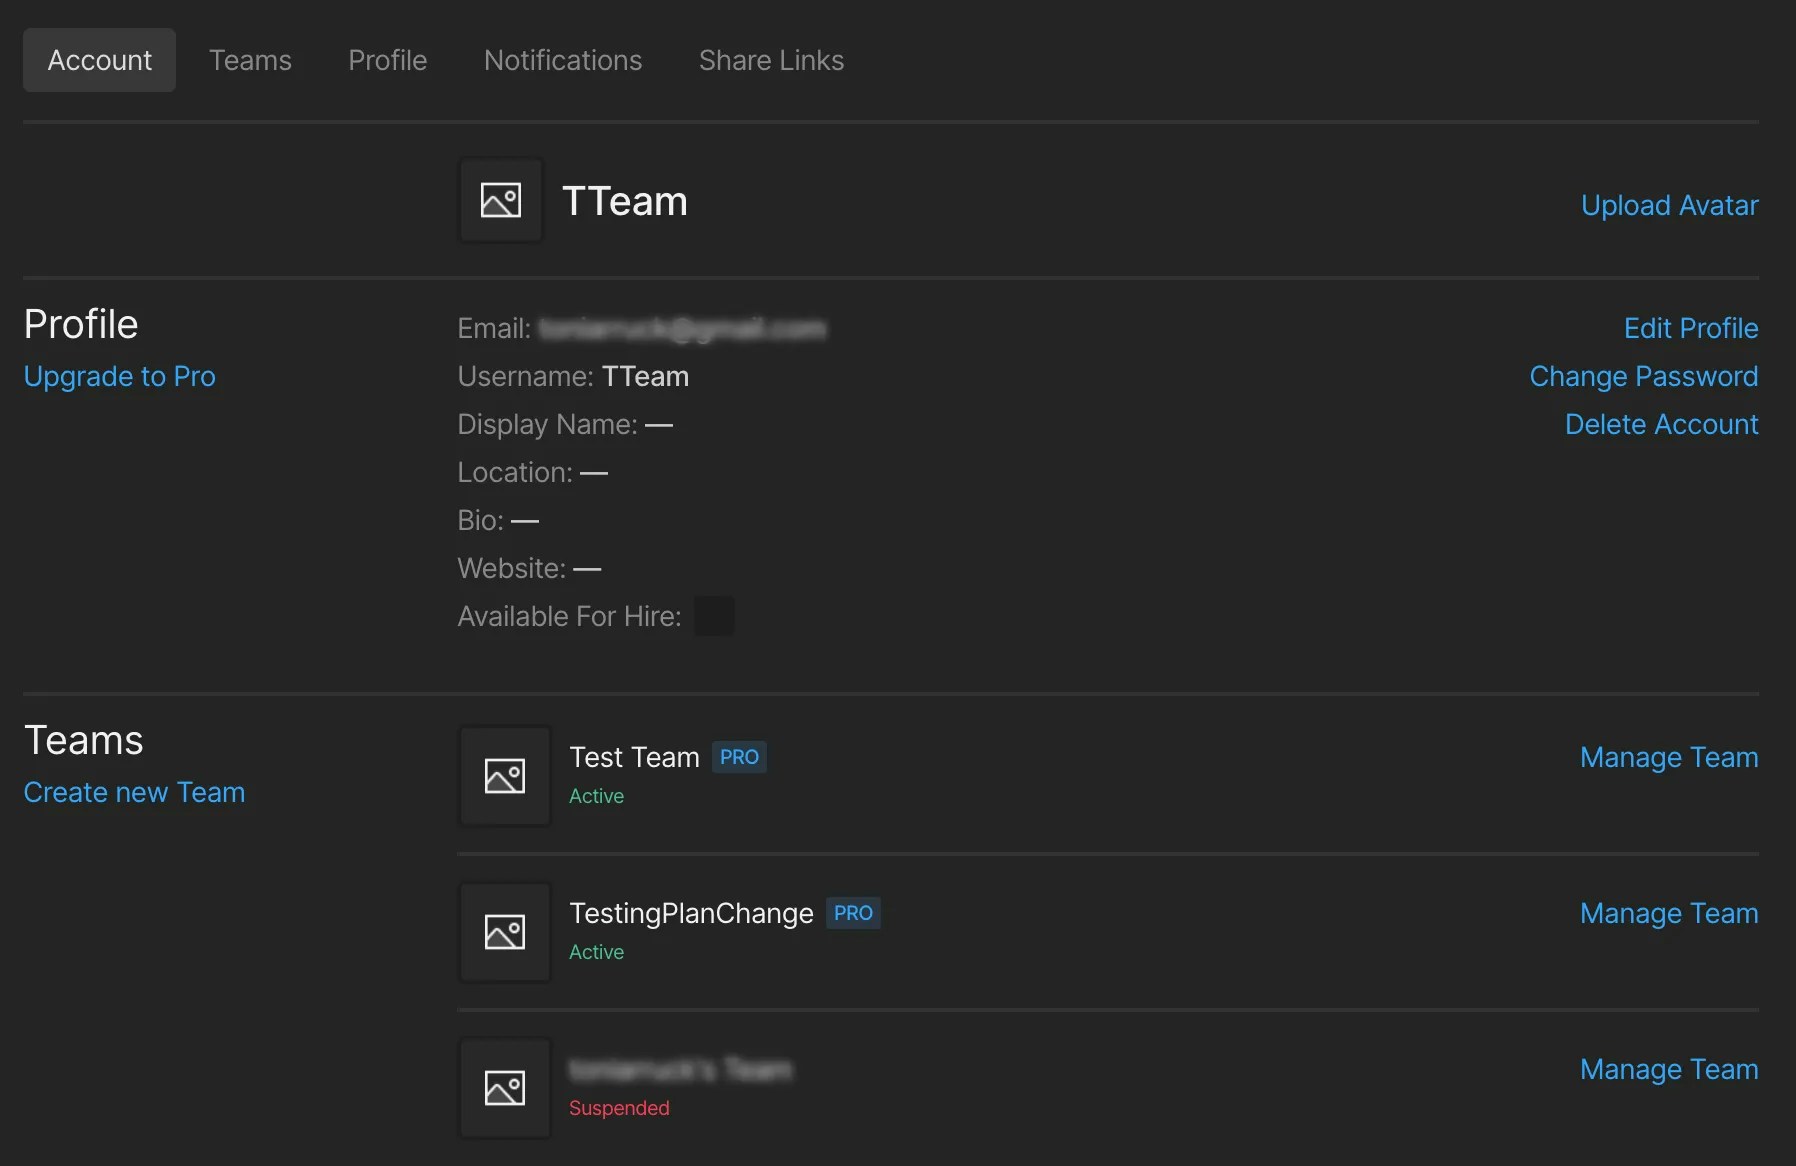Click the TTeam avatar placeholder icon

[x=501, y=200]
